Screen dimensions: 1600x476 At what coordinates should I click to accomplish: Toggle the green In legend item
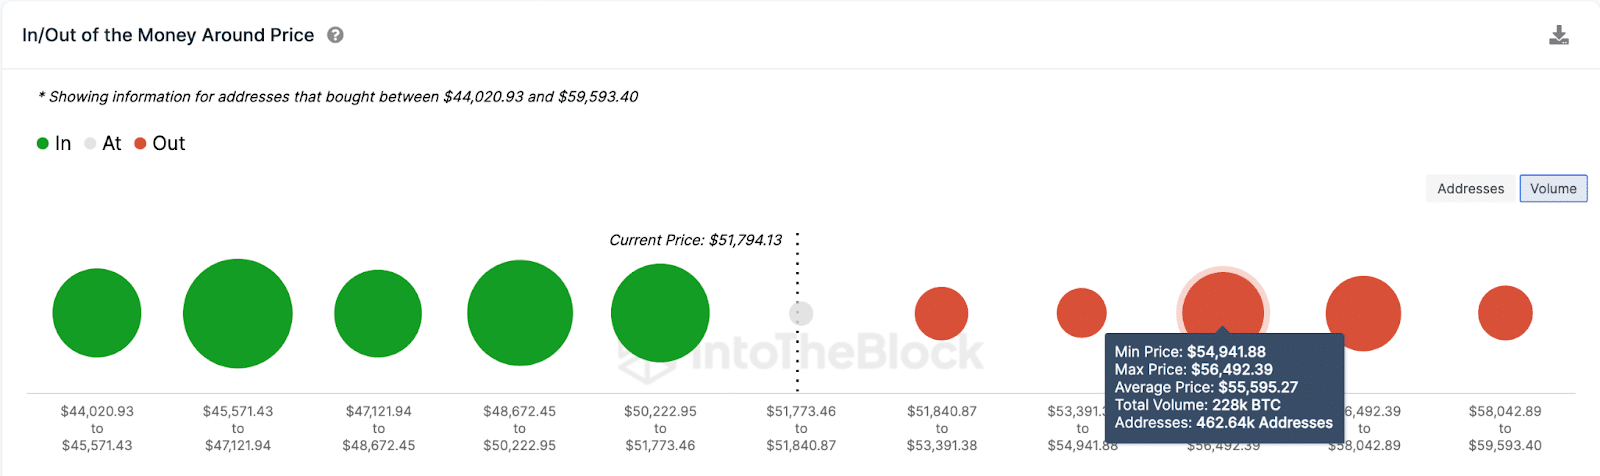click(54, 143)
